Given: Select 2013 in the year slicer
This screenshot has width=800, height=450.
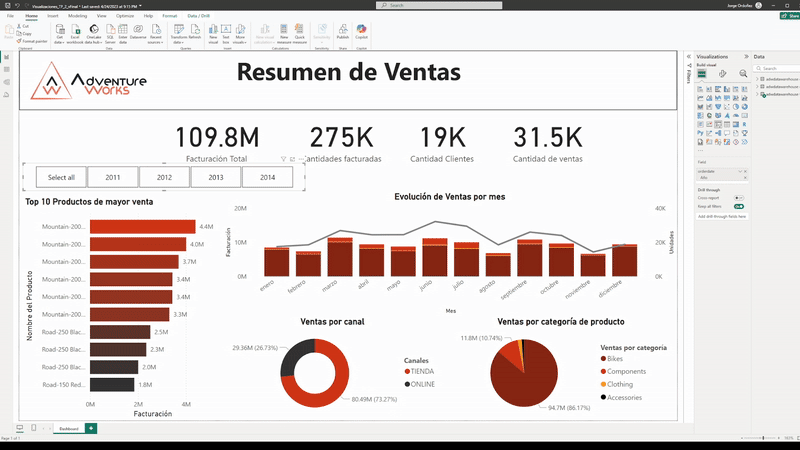Looking at the screenshot, I should point(215,177).
